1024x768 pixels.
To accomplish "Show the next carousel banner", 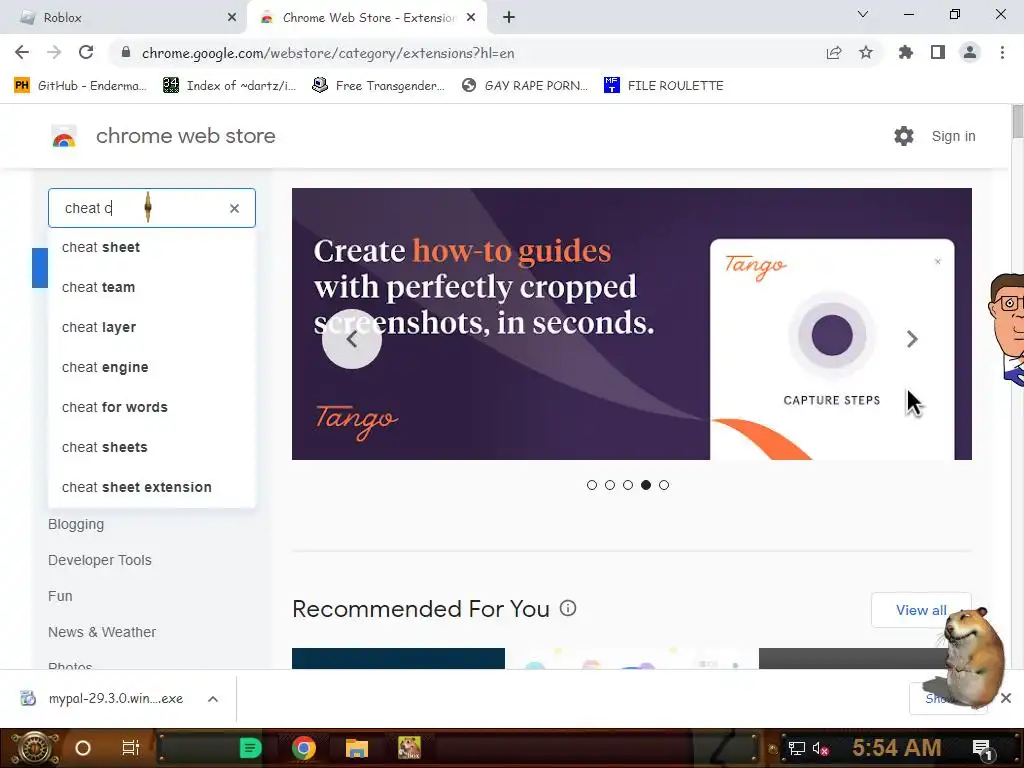I will tap(912, 339).
